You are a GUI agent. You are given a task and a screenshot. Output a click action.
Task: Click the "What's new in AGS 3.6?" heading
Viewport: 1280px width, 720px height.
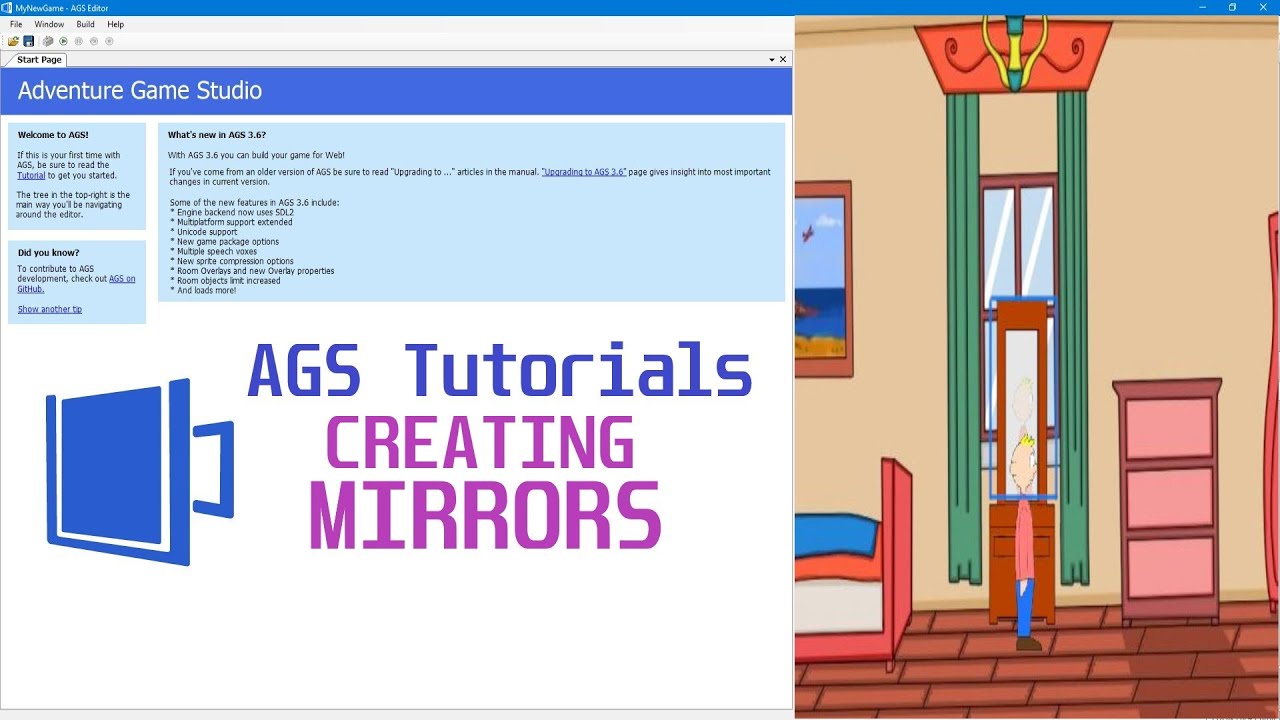pyautogui.click(x=217, y=135)
